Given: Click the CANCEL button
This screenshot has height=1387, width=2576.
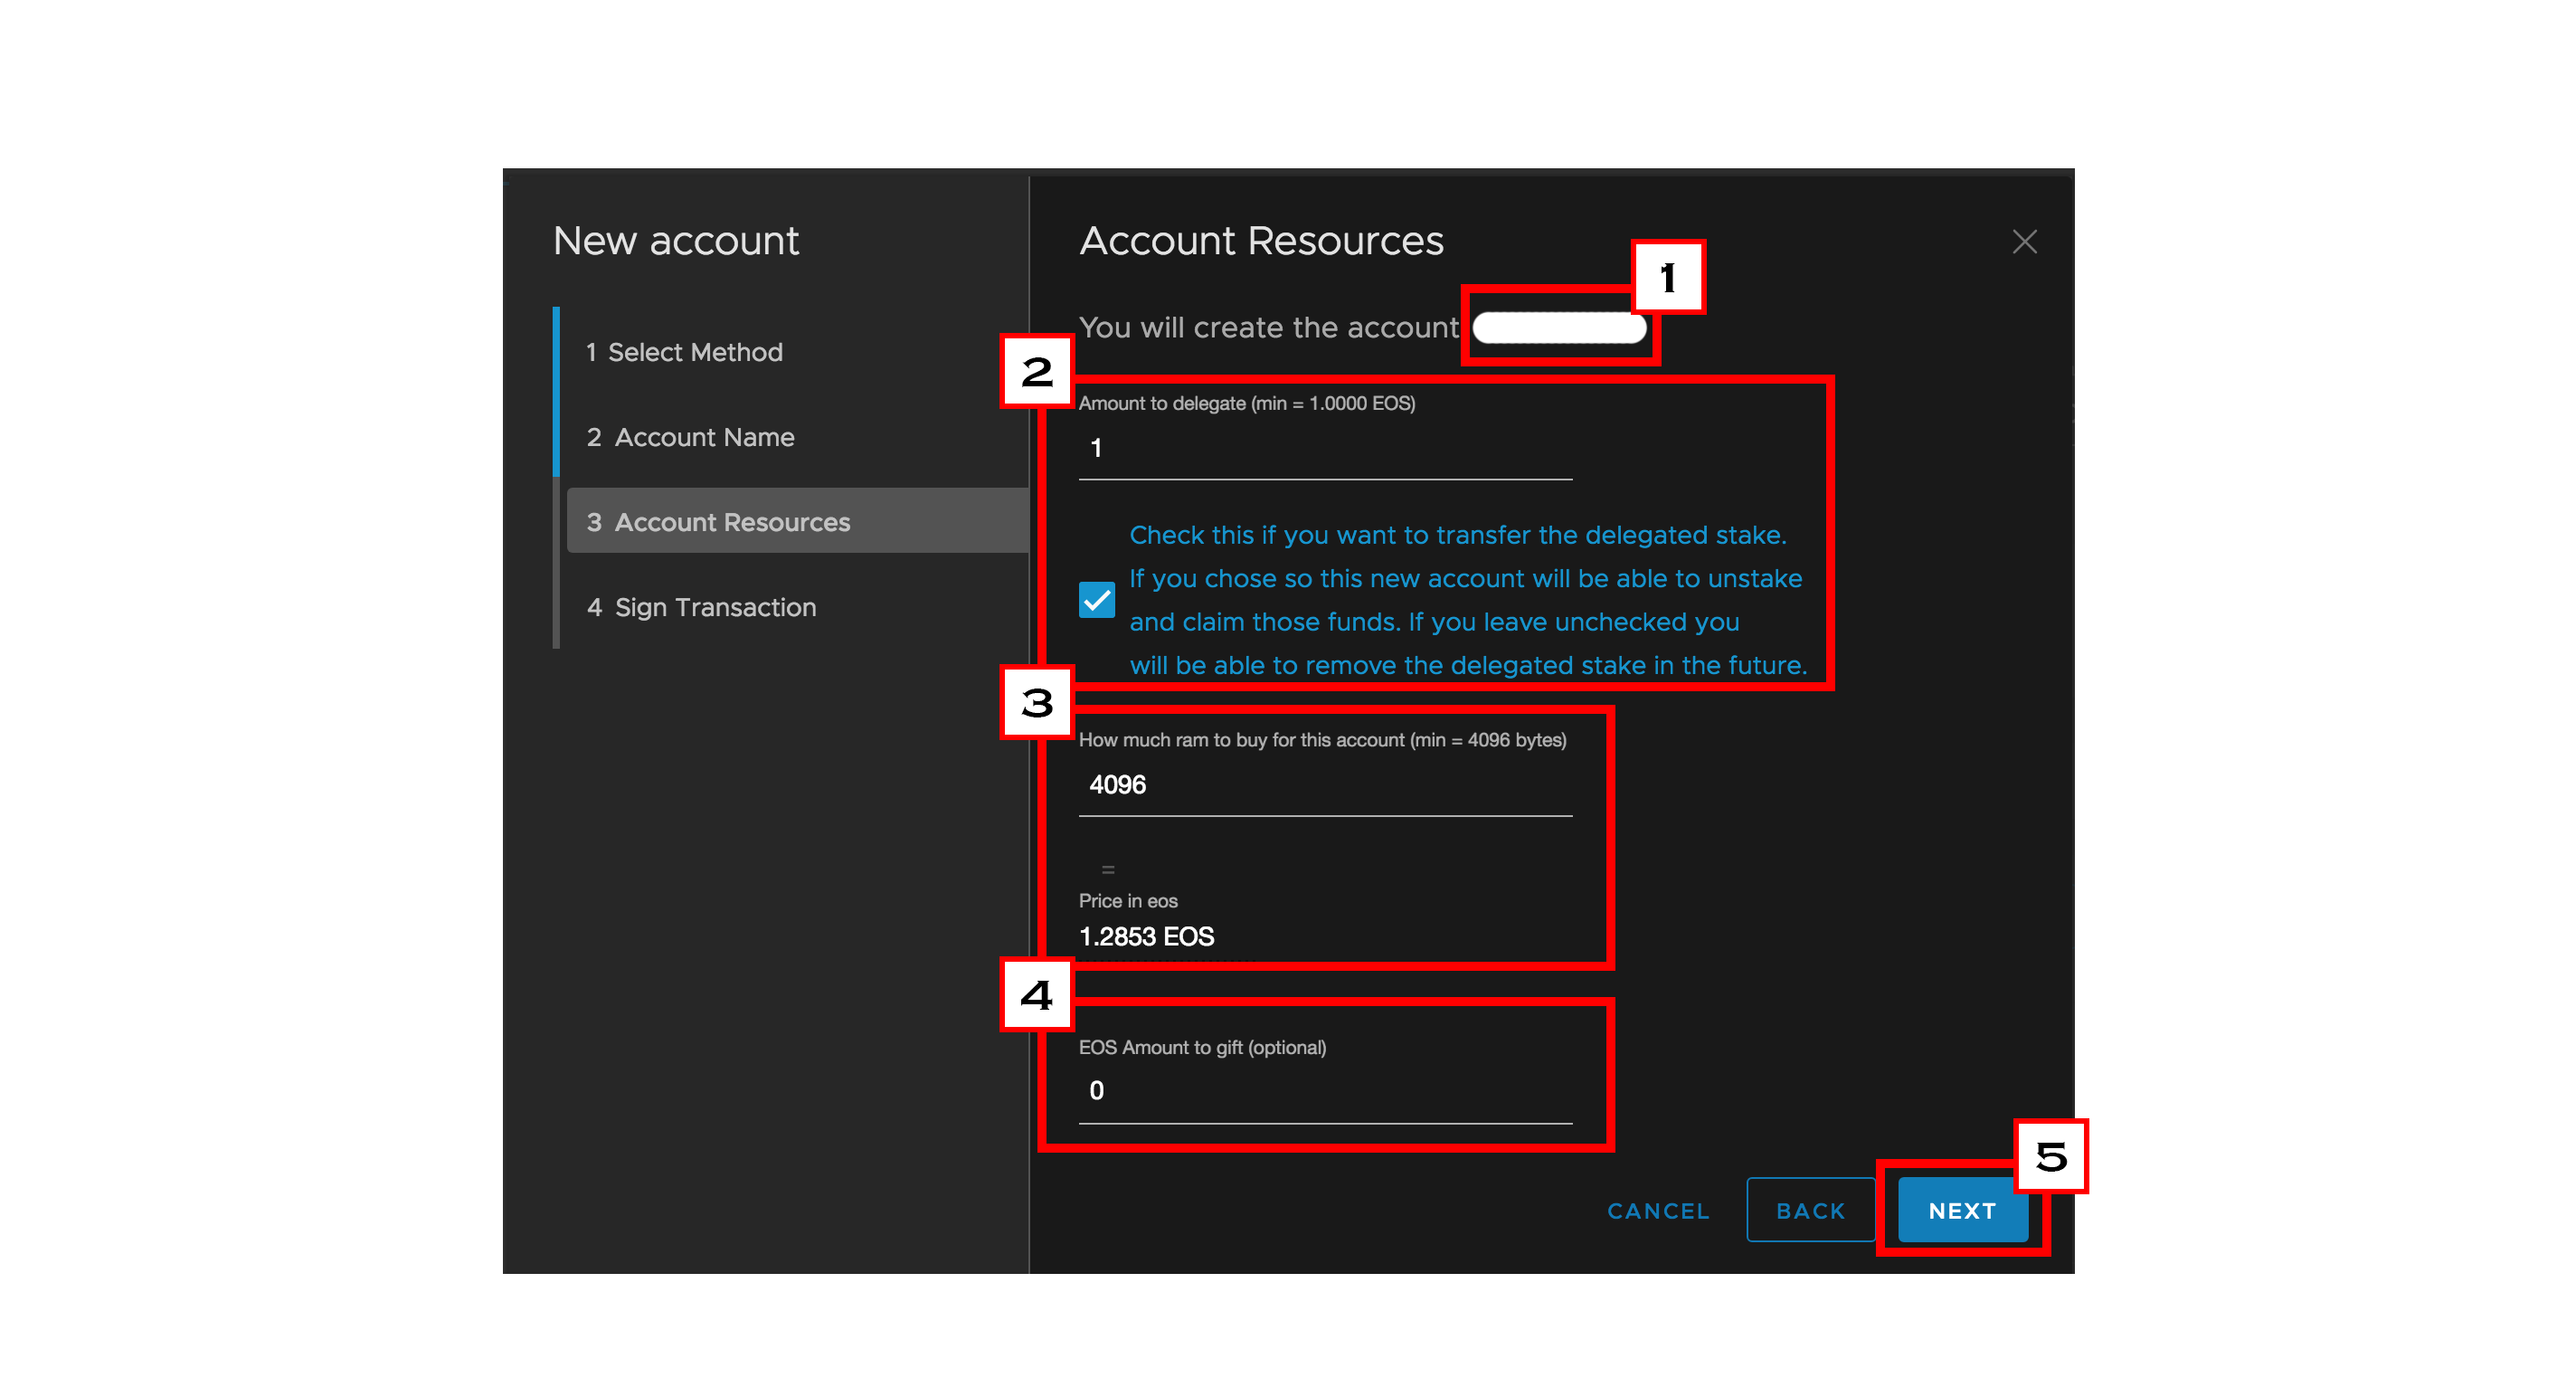Looking at the screenshot, I should (x=1658, y=1211).
